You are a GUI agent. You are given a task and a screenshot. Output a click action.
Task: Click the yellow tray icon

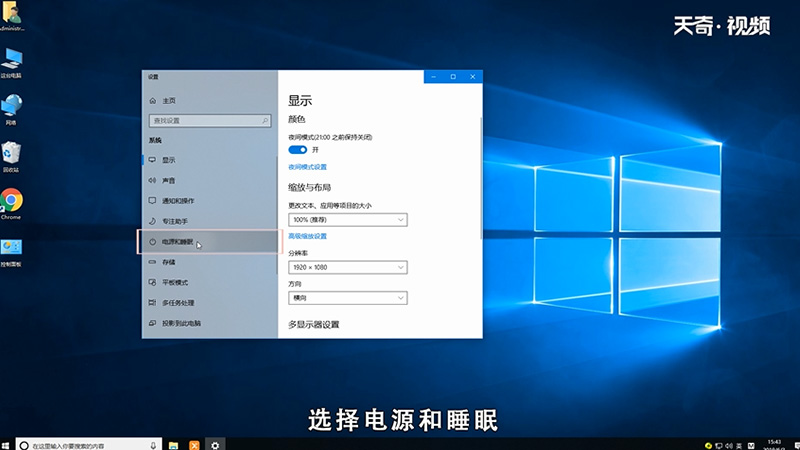pyautogui.click(x=708, y=446)
